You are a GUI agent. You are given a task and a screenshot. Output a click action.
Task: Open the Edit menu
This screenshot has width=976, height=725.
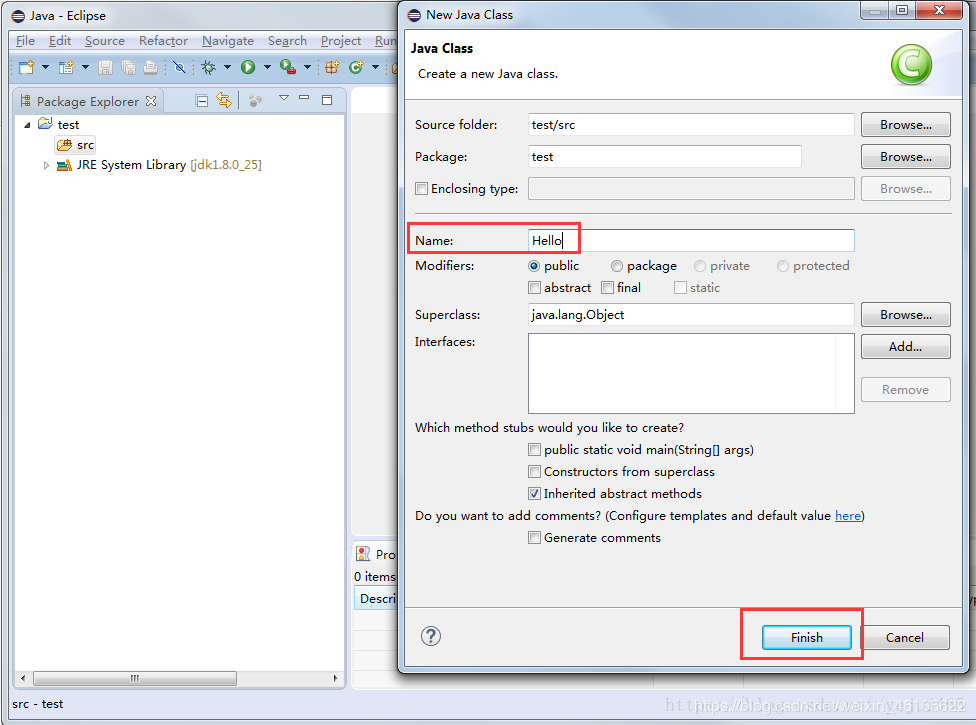60,40
